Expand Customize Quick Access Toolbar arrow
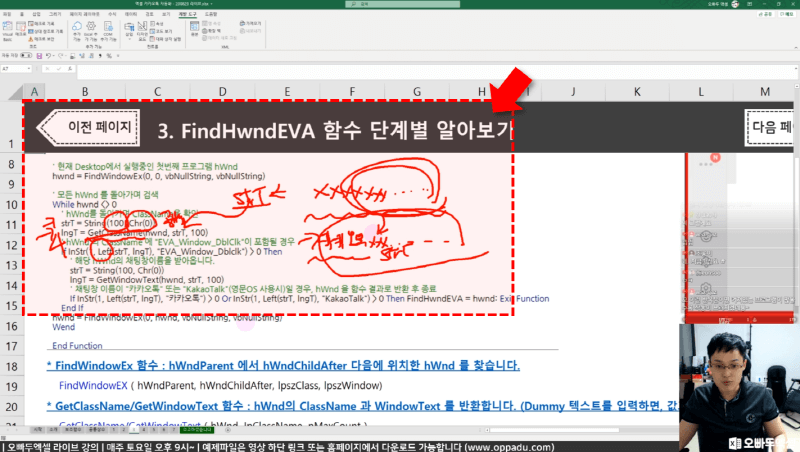 tap(118, 56)
